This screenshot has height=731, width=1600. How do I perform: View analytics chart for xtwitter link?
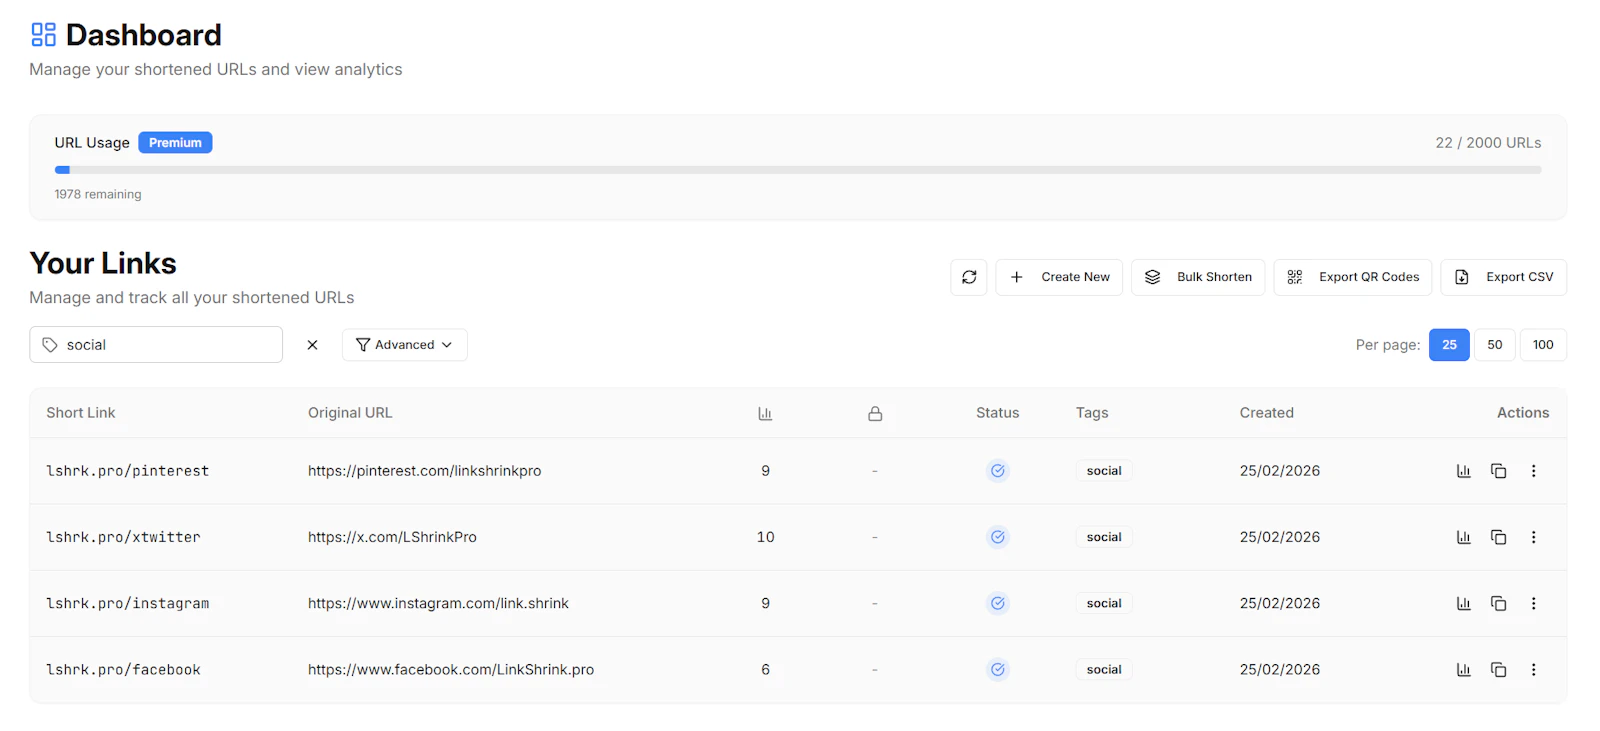(x=1463, y=537)
